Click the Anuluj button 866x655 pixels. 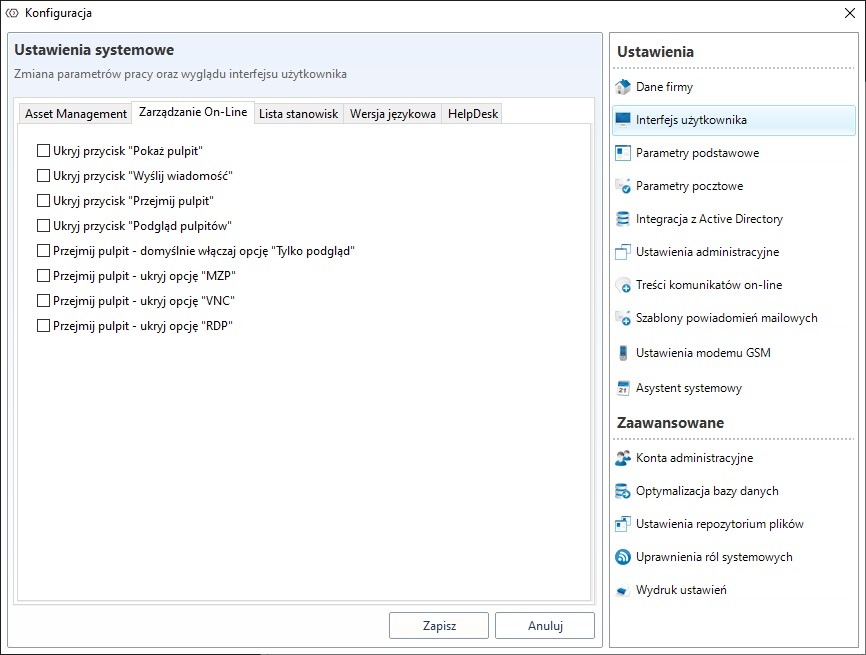pos(545,626)
